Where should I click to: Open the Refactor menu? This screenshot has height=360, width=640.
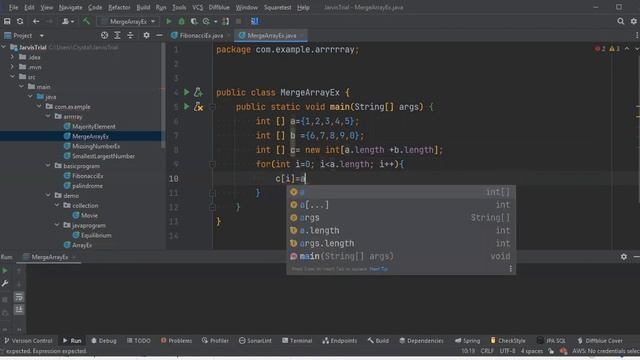119,7
